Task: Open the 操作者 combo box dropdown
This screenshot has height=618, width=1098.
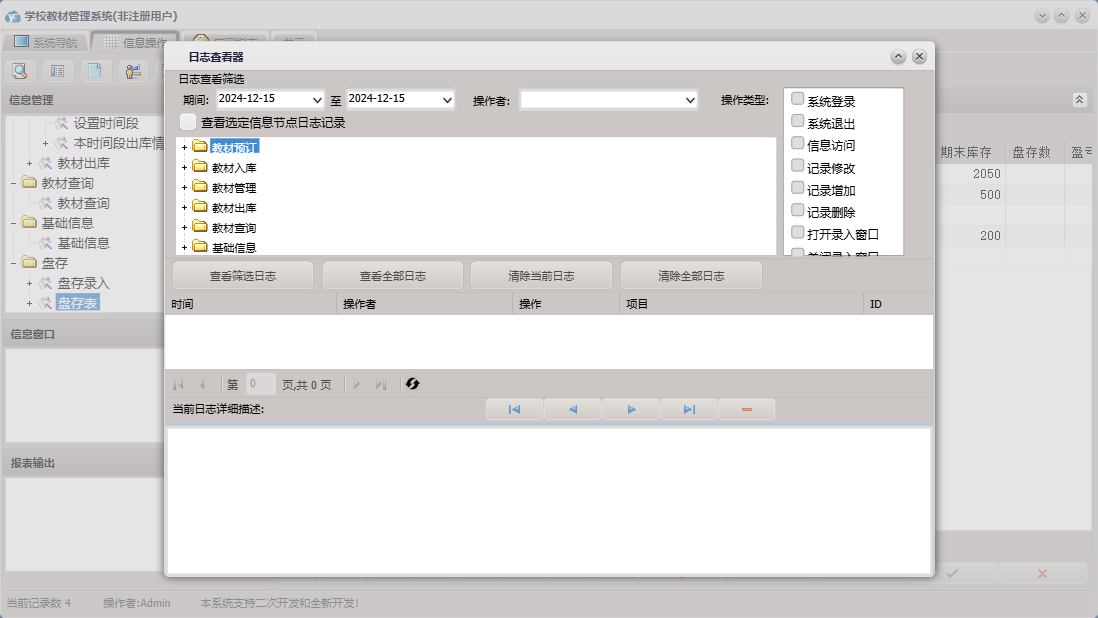Action: tap(690, 100)
